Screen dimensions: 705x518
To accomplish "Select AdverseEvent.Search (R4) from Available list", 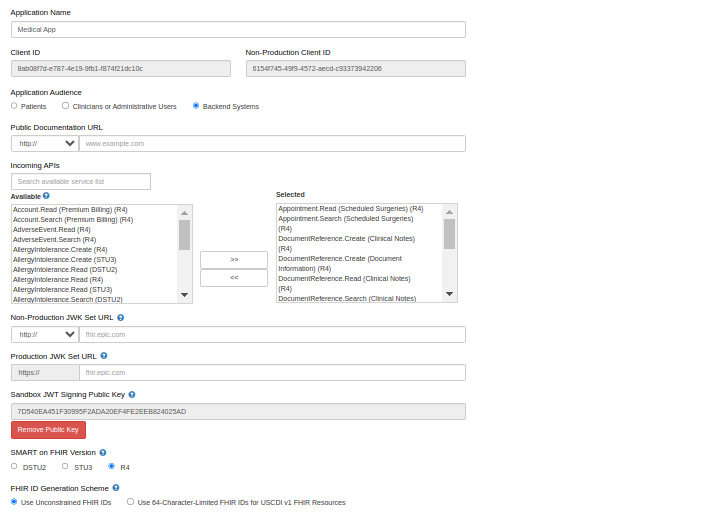I will click(x=54, y=239).
